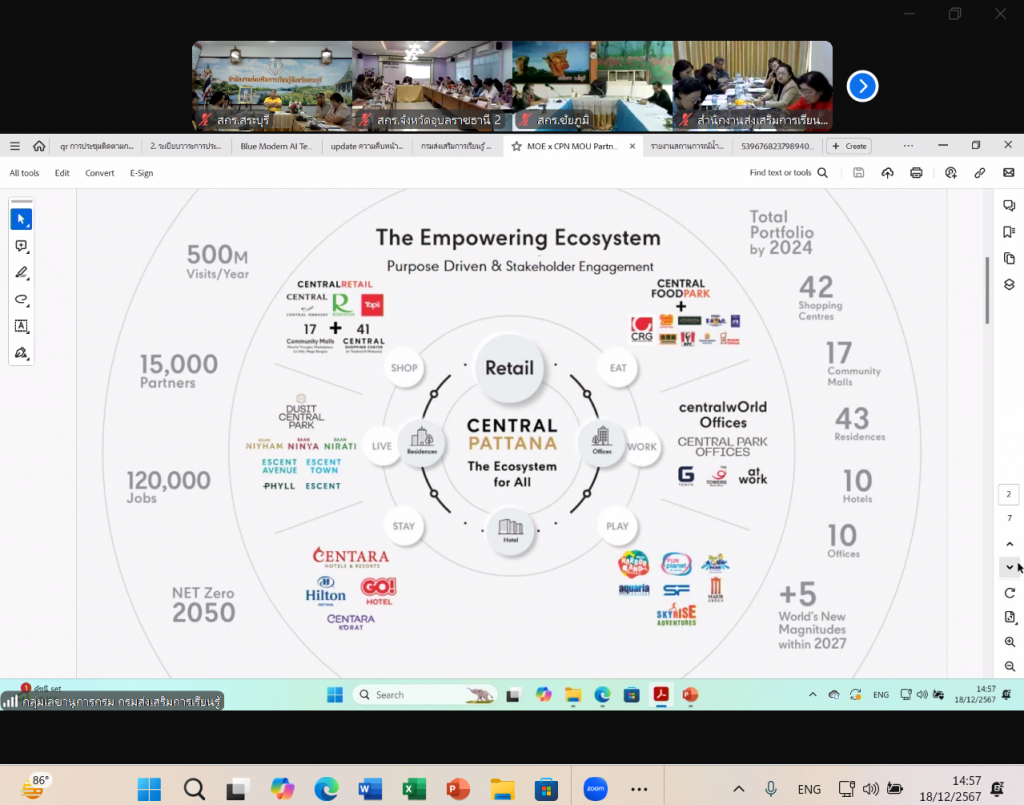Click the Create button
The width and height of the screenshot is (1024, 805).
(x=849, y=146)
